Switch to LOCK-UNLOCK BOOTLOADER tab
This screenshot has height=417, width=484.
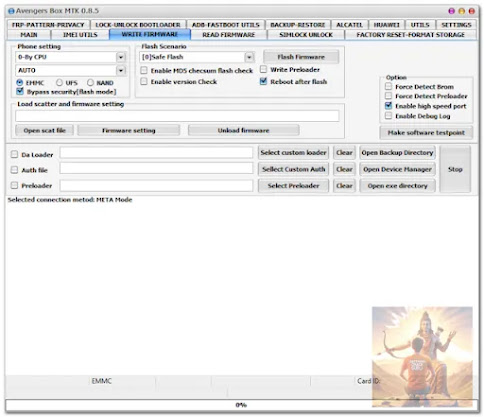(x=138, y=25)
